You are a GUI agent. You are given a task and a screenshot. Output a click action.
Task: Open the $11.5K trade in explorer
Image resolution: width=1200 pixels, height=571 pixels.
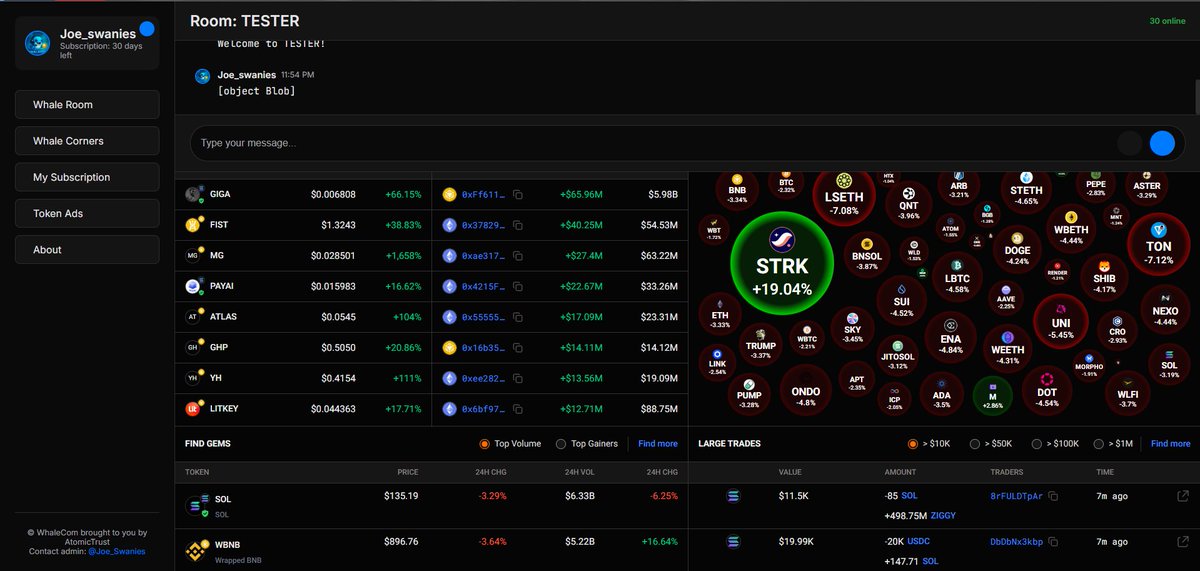pos(1183,496)
